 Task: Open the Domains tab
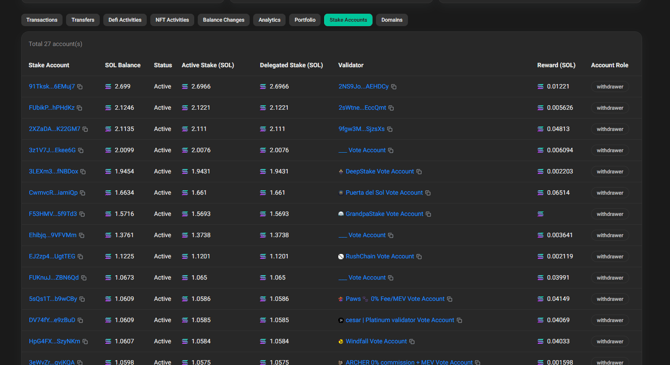(392, 20)
